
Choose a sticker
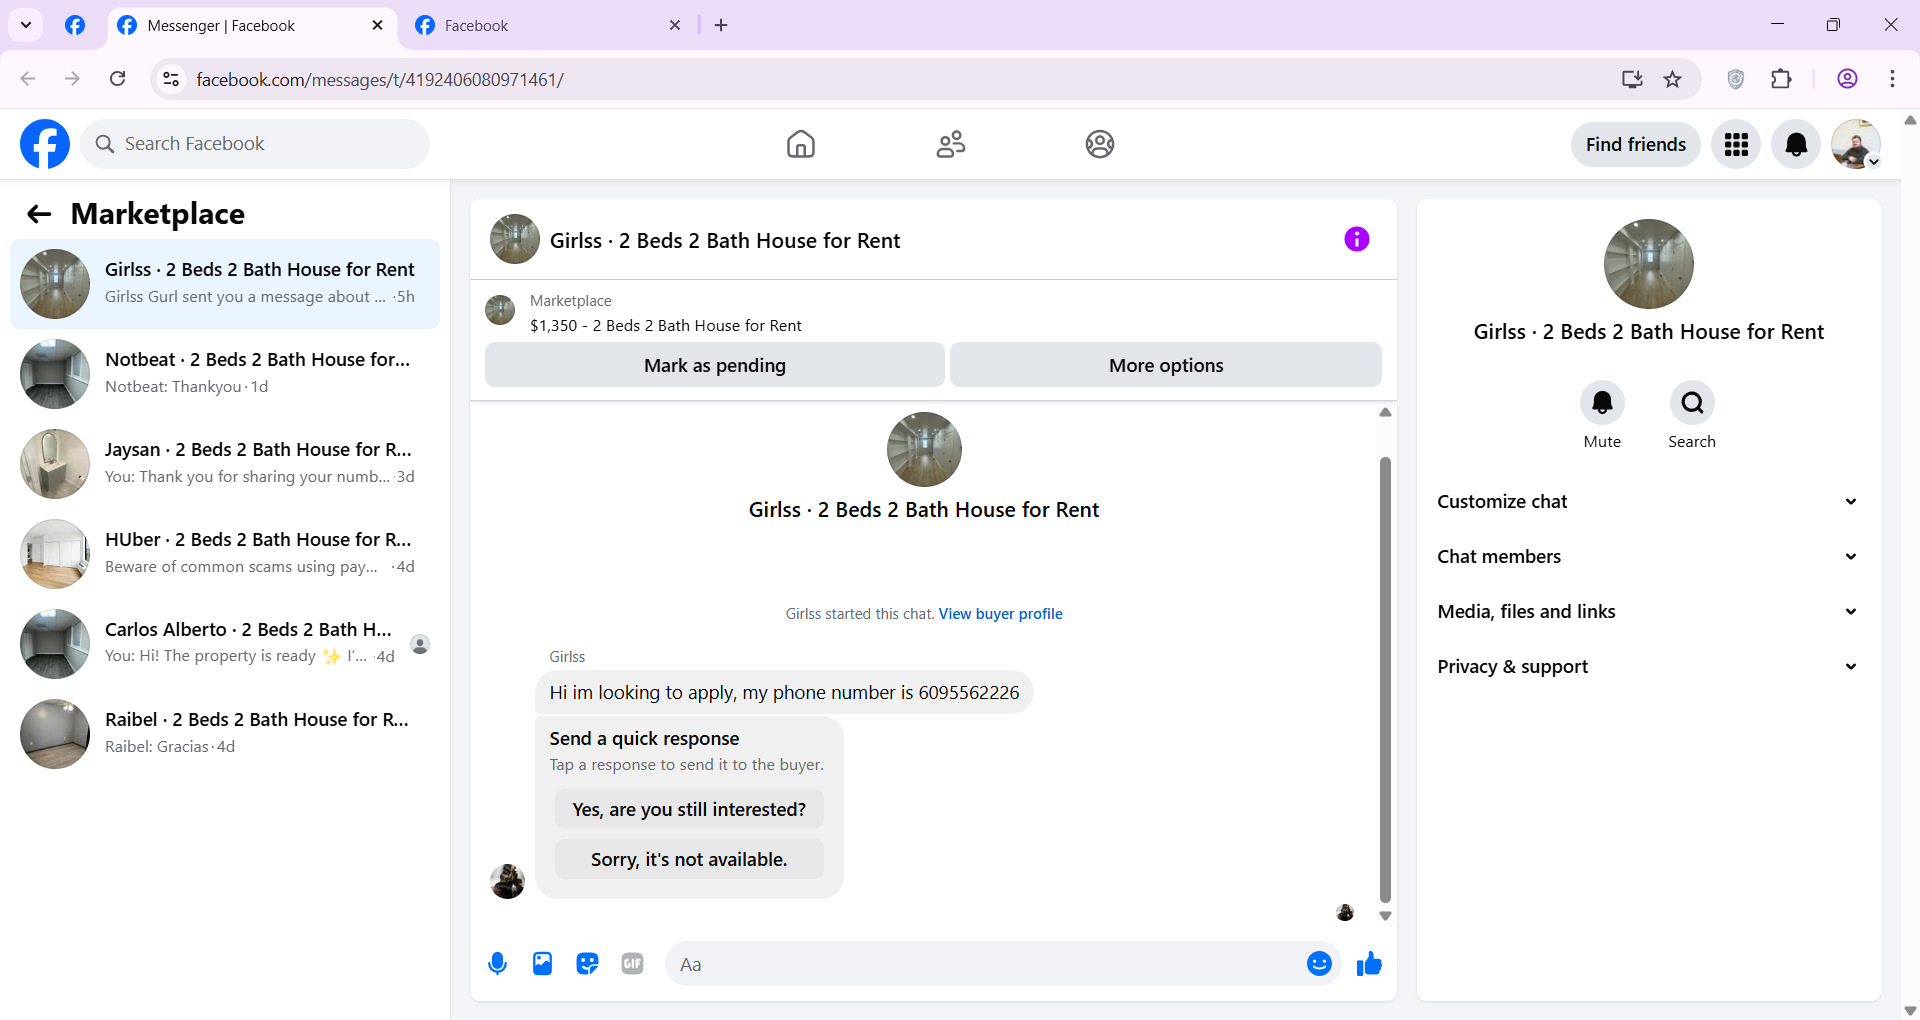pos(587,964)
